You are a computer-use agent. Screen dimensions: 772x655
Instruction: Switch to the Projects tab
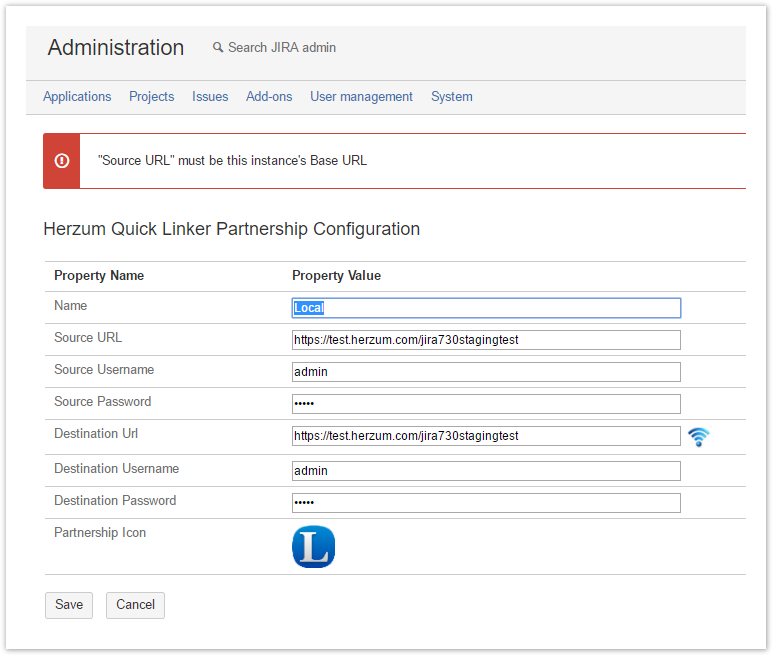[x=151, y=97]
